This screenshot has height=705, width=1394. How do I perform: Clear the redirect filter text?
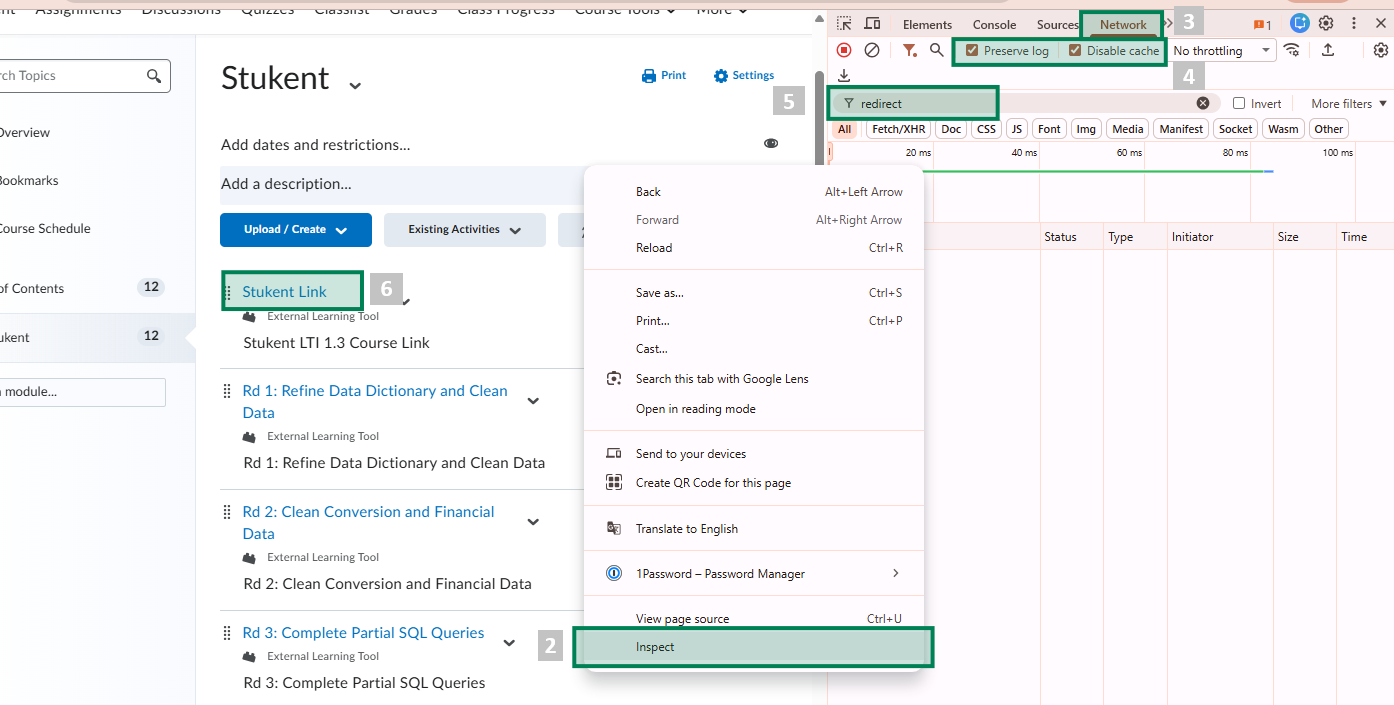tap(1203, 103)
